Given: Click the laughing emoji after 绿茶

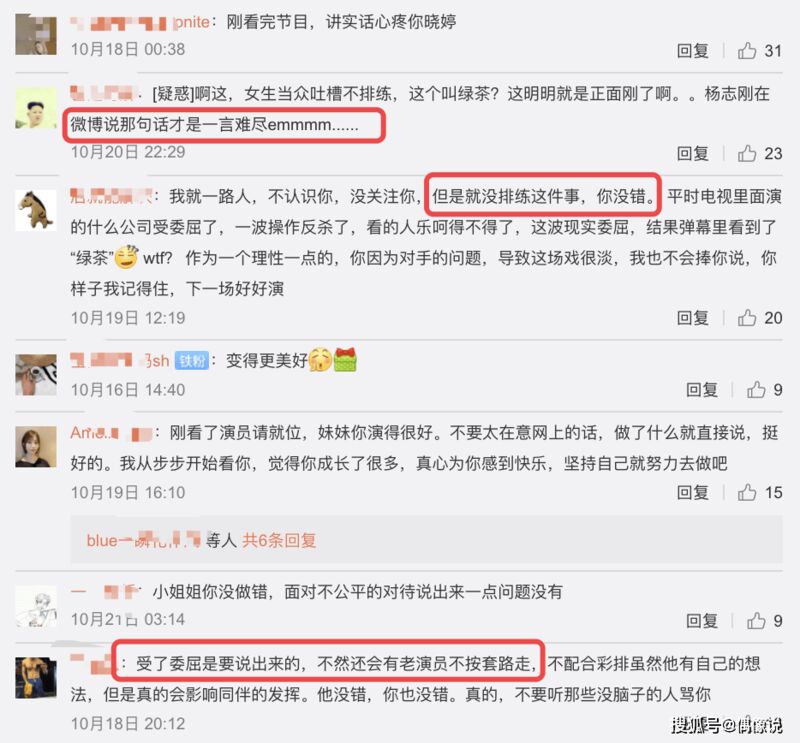Looking at the screenshot, I should (x=126, y=257).
